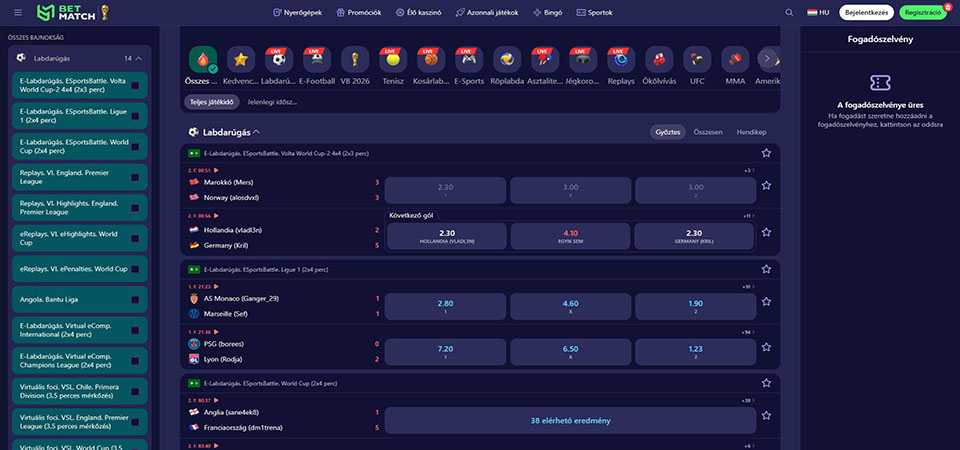Click the Regisztráció button
The height and width of the screenshot is (450, 960).
pos(923,12)
